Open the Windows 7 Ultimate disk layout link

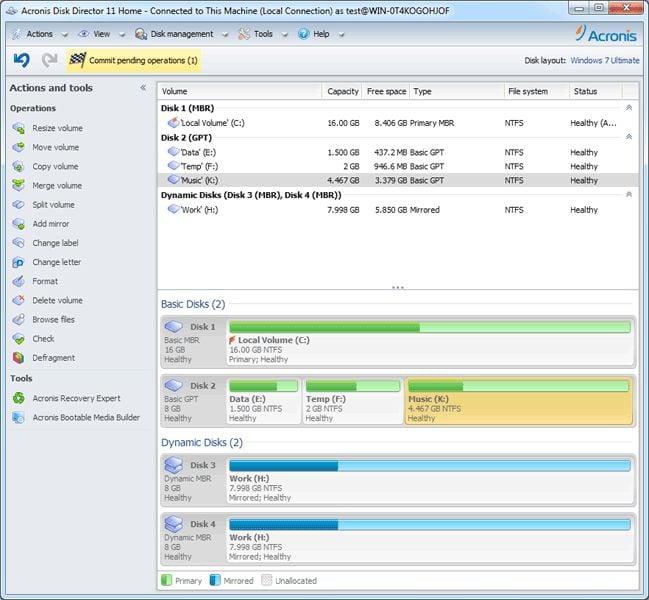tap(605, 60)
